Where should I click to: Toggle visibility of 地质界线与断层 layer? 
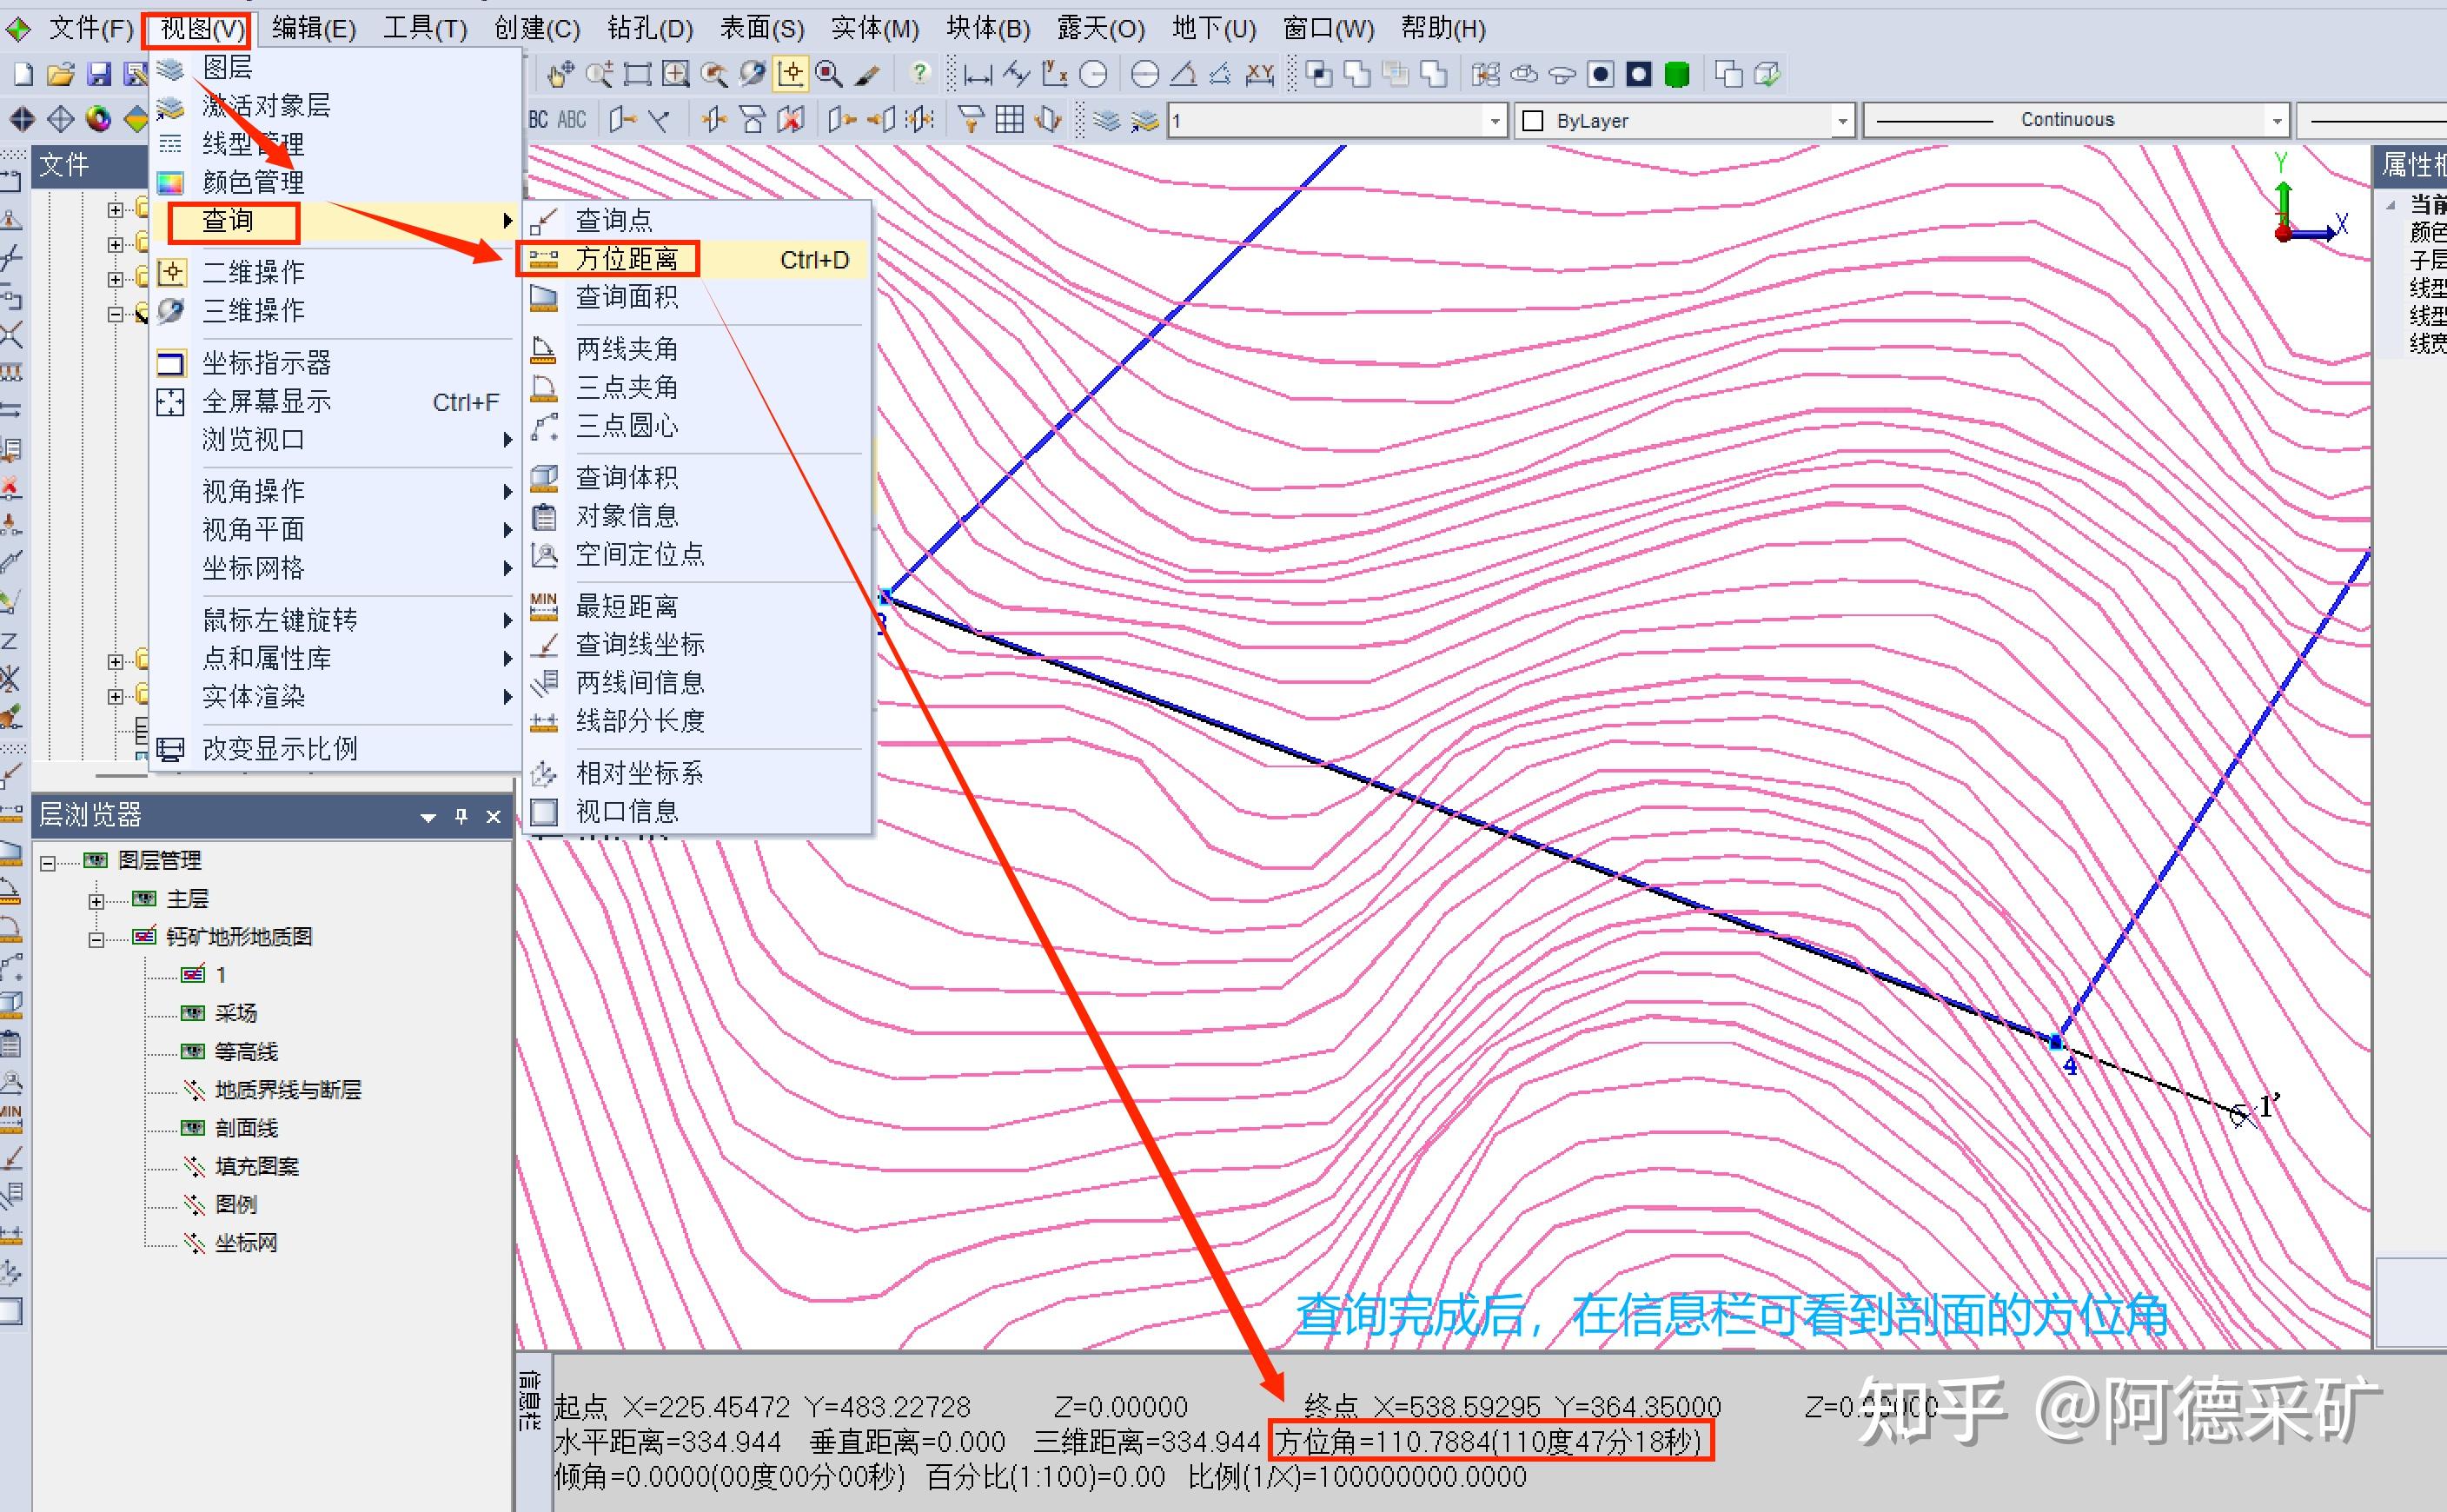coord(194,1090)
